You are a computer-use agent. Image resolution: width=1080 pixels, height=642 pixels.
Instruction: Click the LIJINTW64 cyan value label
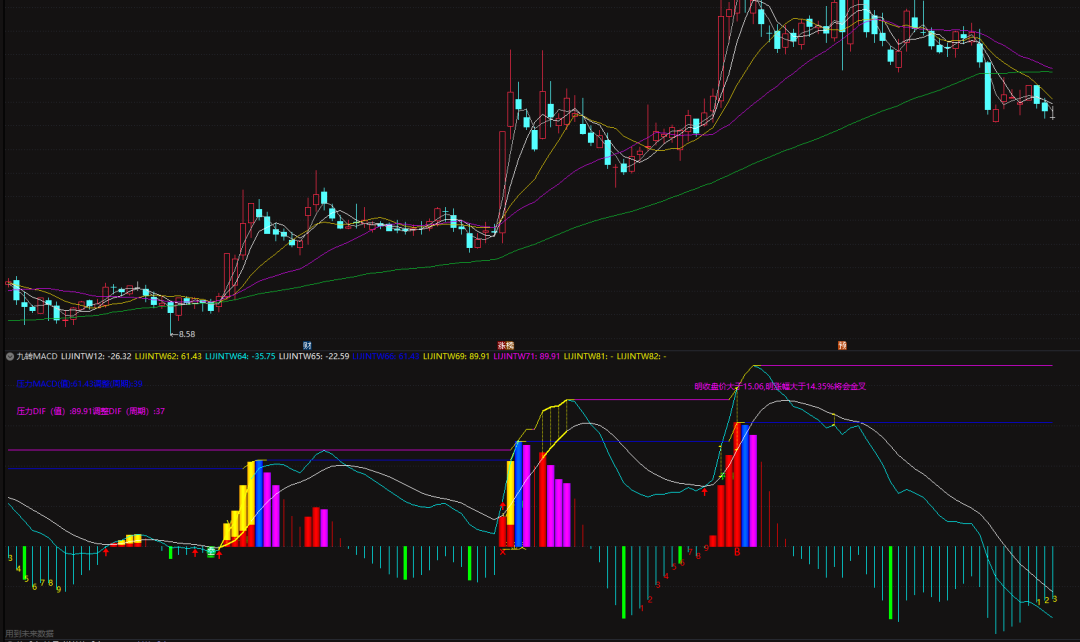pos(240,356)
